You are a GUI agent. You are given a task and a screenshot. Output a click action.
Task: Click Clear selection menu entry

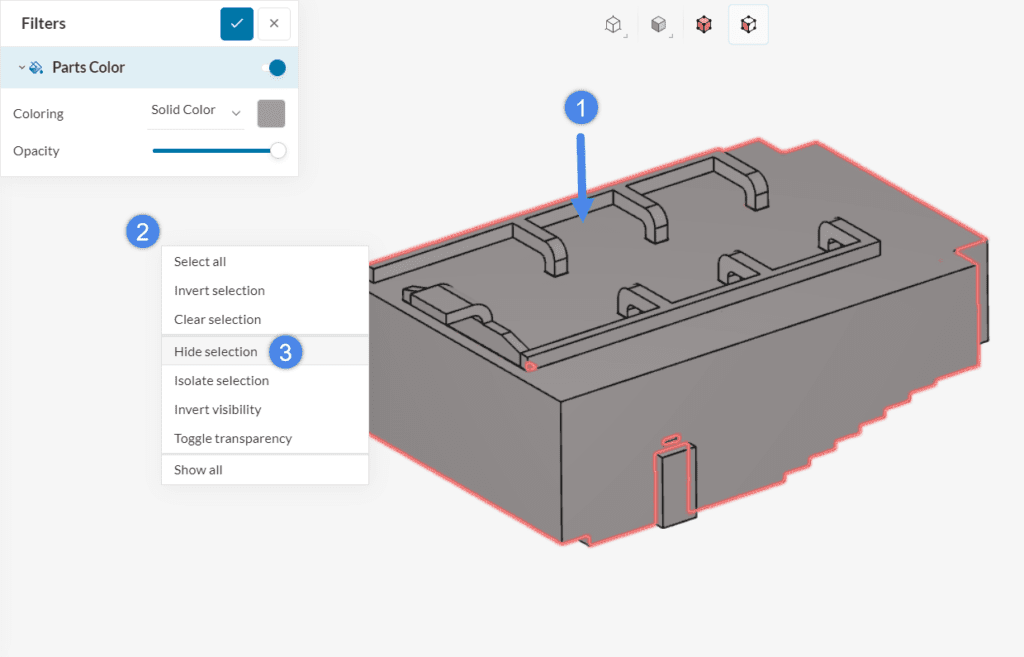217,319
